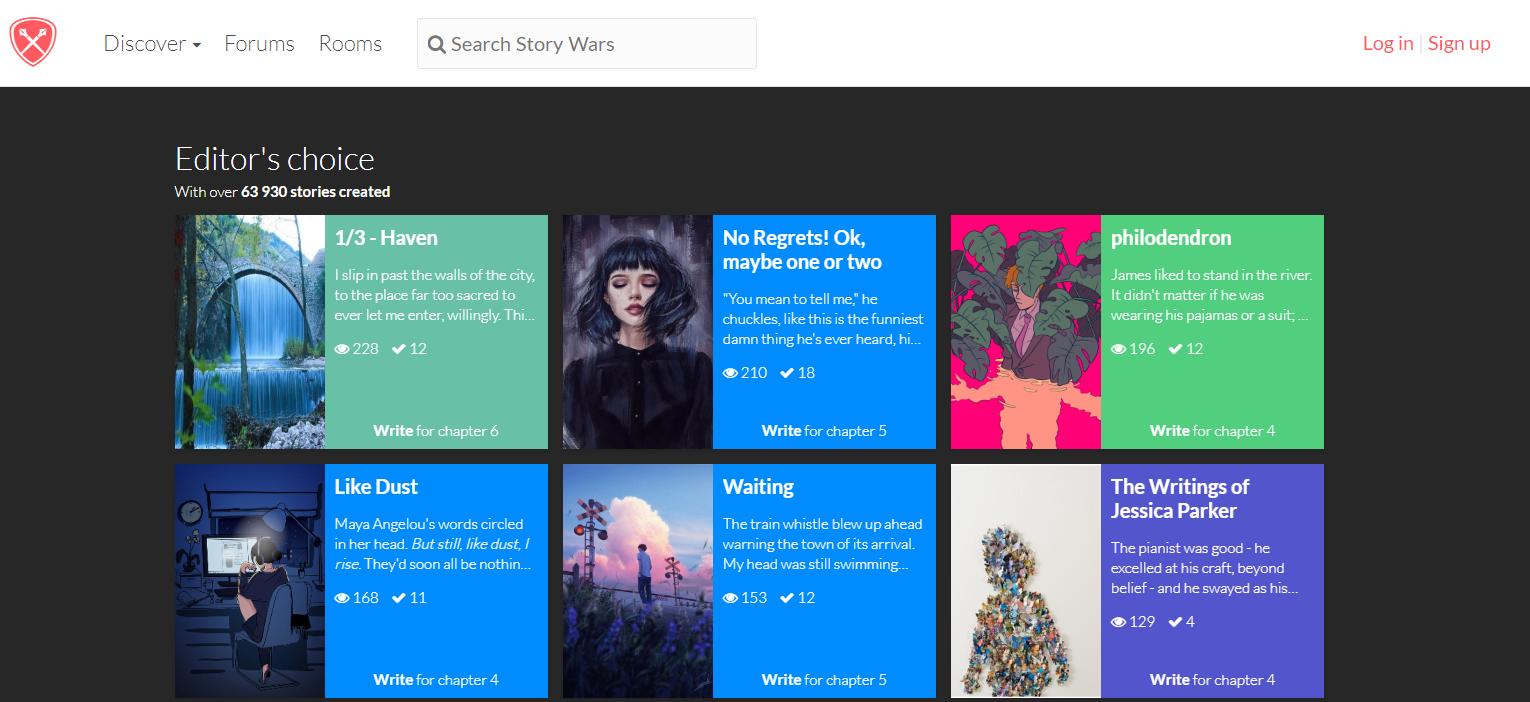Click the Log in link

(1387, 43)
